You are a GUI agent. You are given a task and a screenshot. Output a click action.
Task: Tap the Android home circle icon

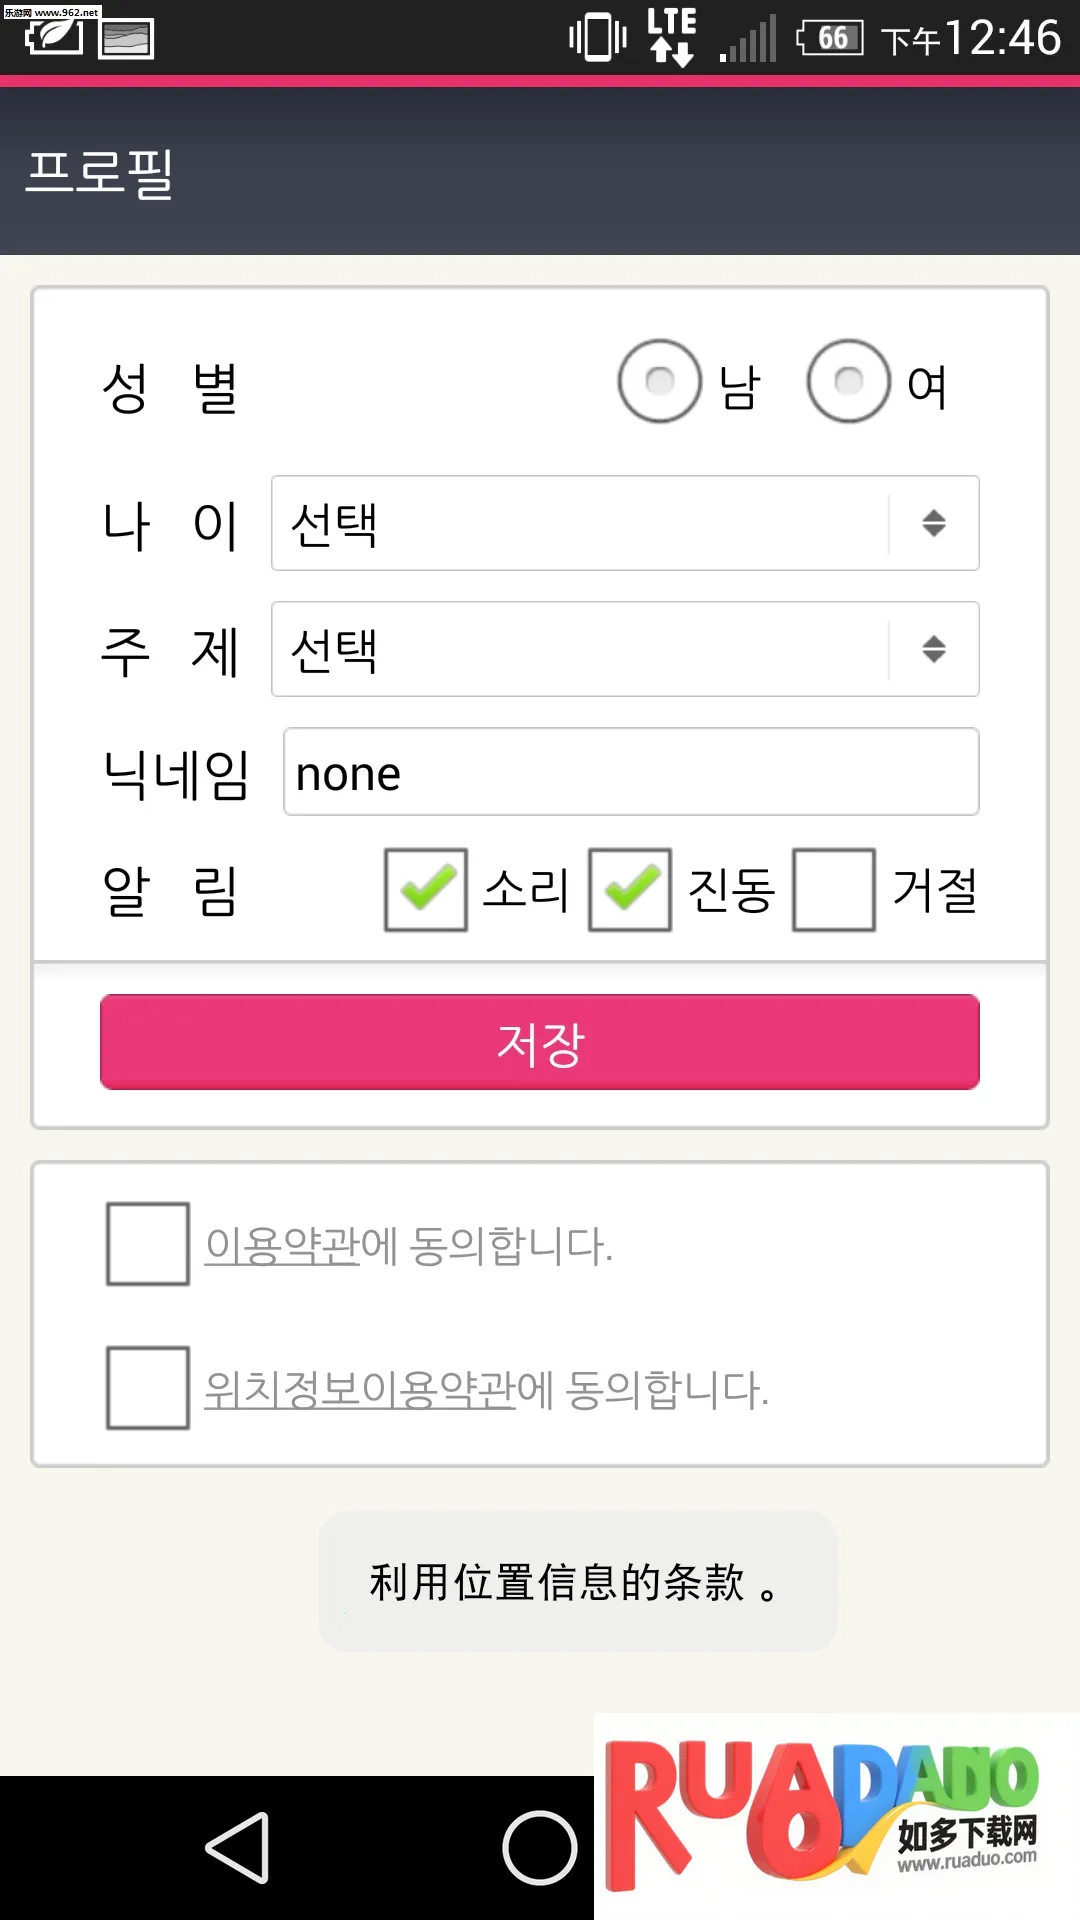[539, 1848]
